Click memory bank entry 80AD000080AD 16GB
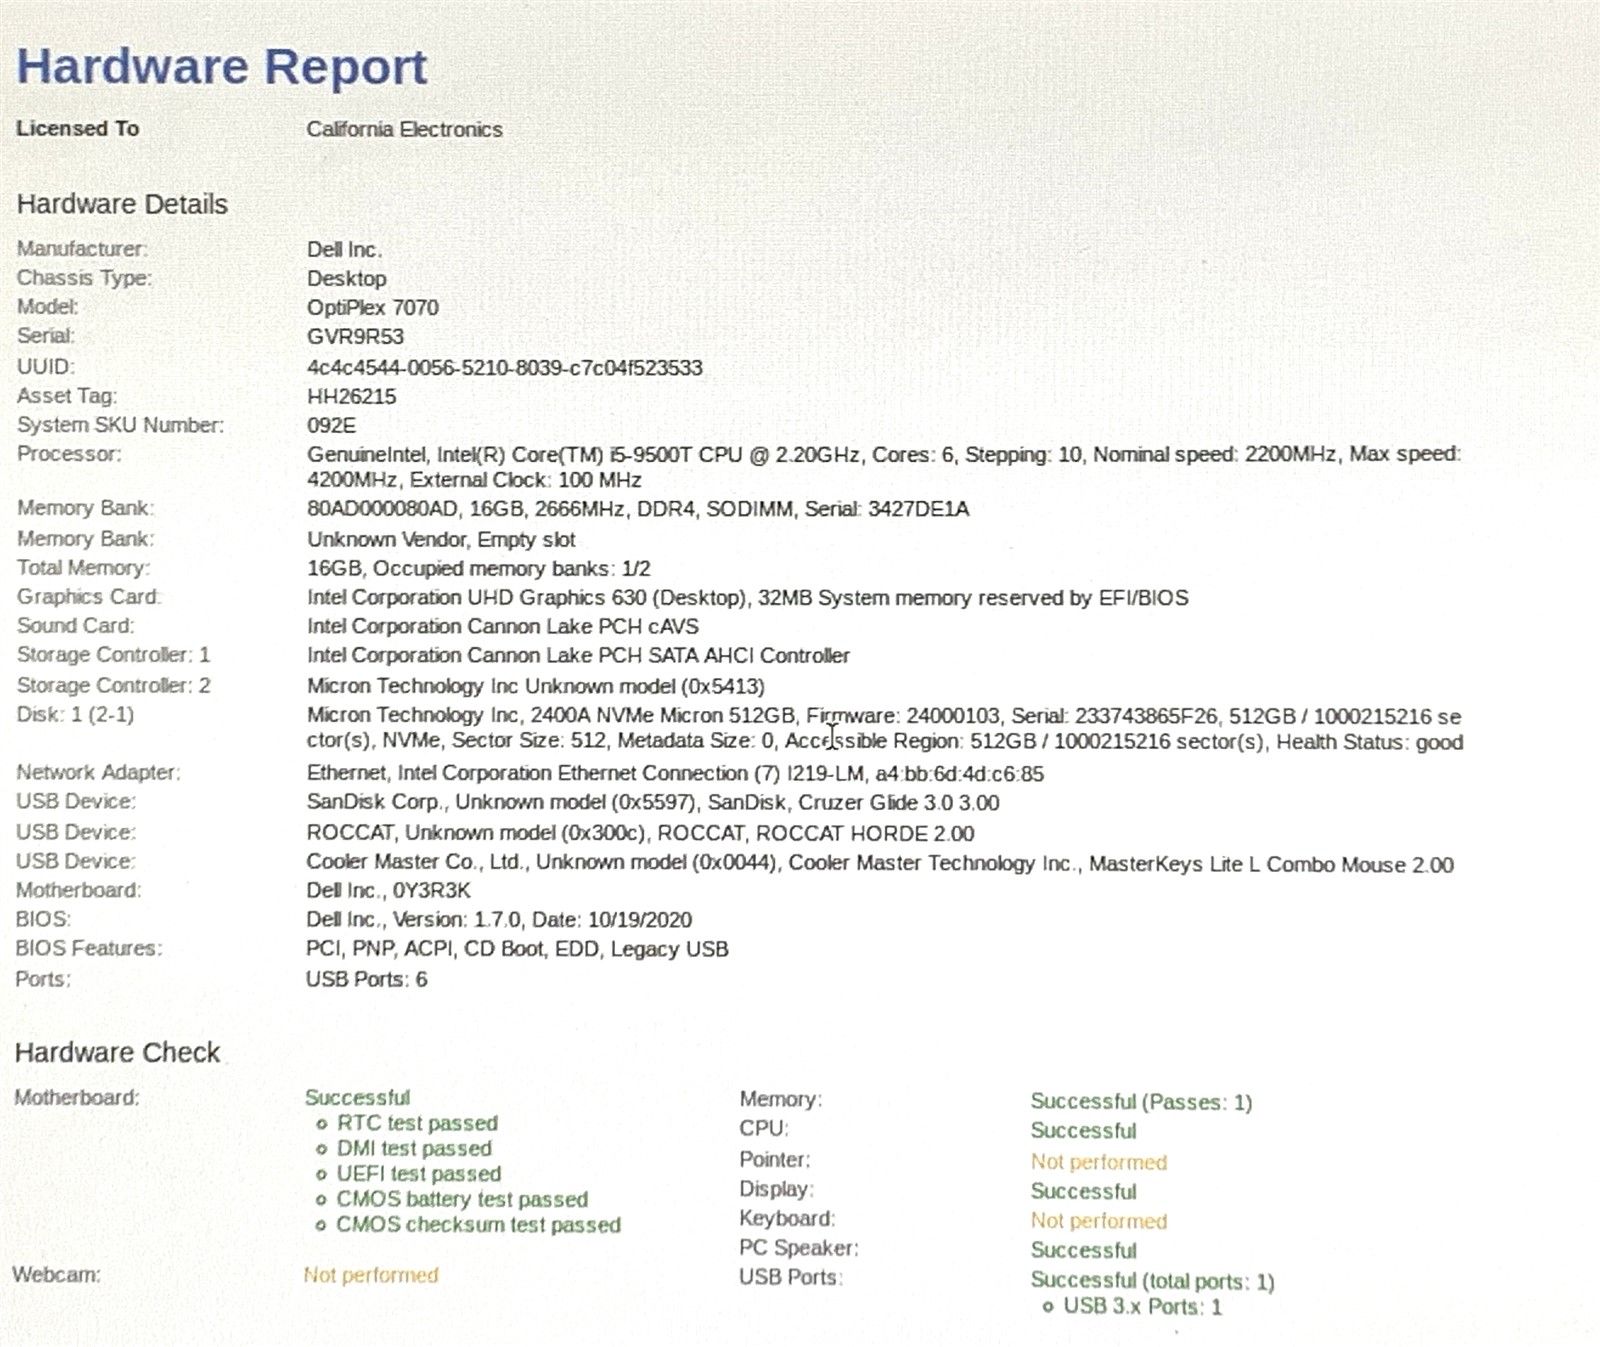Viewport: 1600px width, 1347px height. click(x=637, y=509)
